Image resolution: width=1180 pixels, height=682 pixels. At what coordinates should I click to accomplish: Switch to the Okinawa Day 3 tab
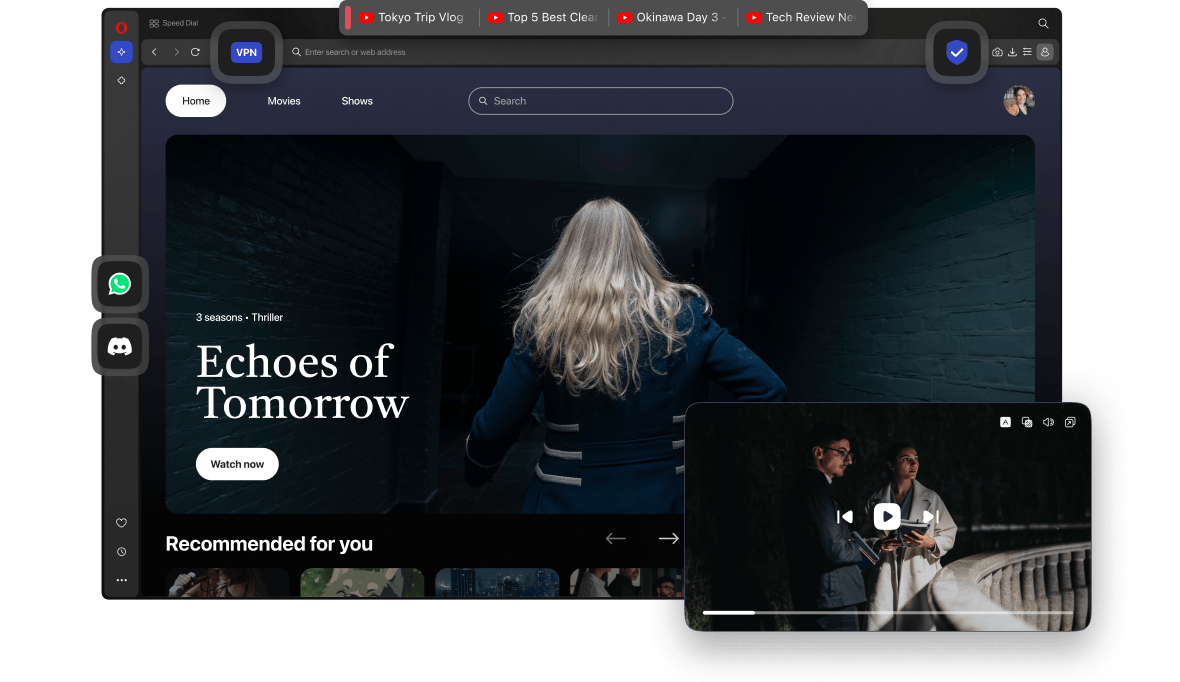(671, 17)
